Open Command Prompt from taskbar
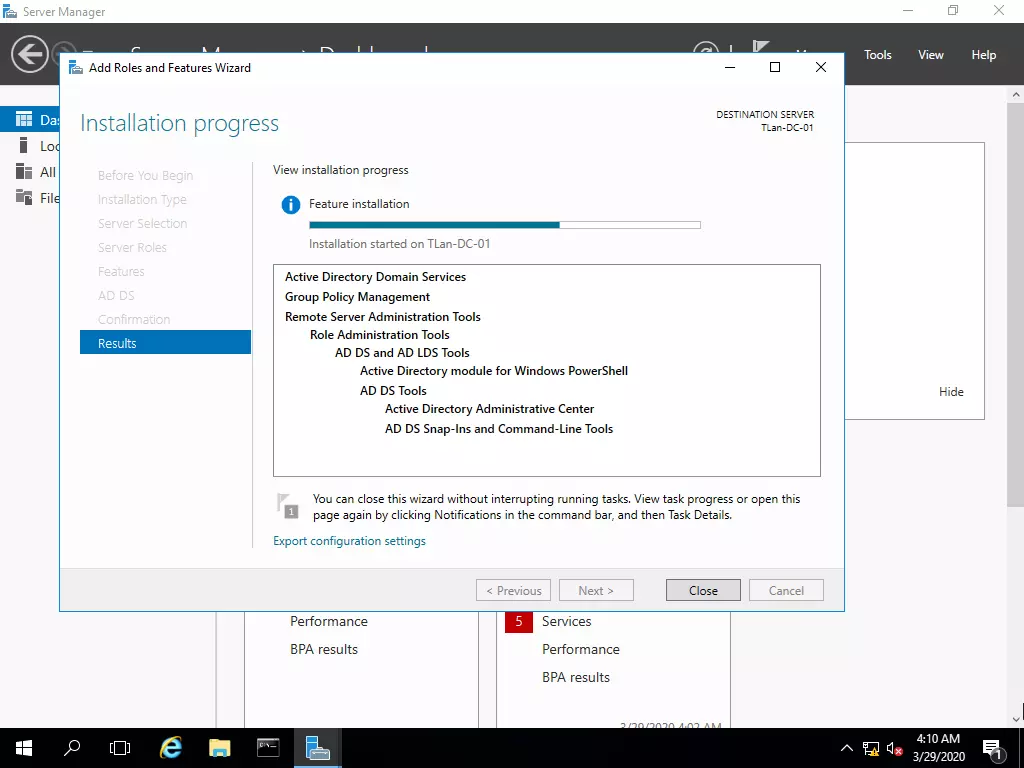The width and height of the screenshot is (1024, 768). [268, 748]
